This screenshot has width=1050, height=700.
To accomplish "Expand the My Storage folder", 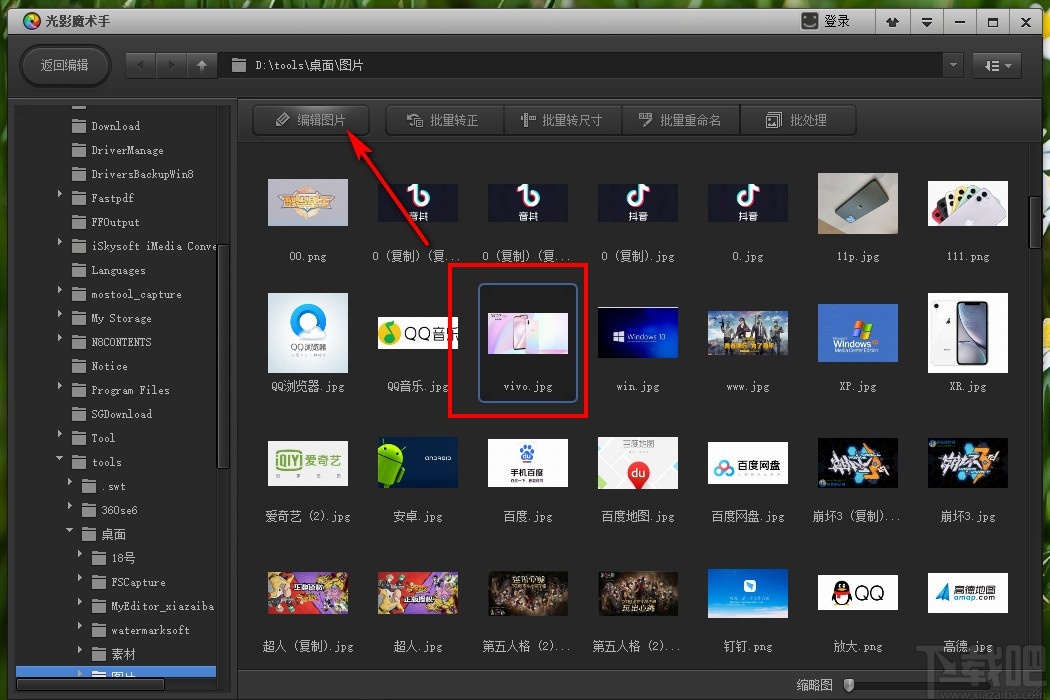I will tap(60, 313).
